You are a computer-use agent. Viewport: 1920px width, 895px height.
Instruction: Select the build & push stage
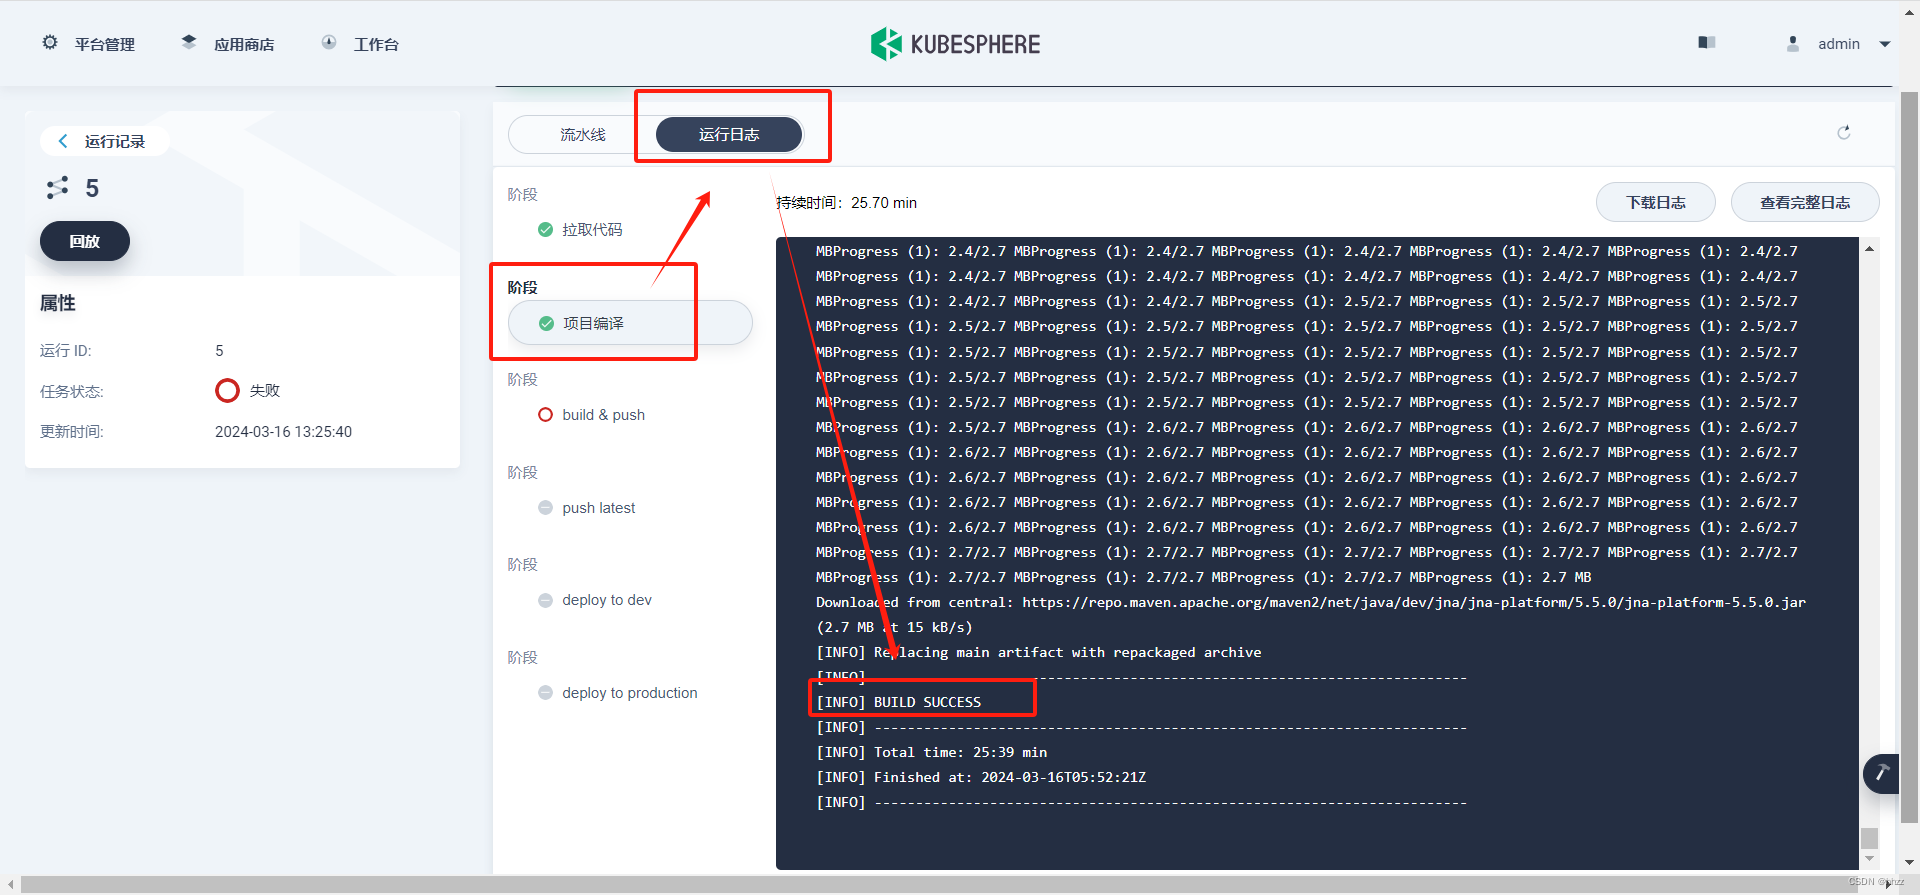pos(603,415)
